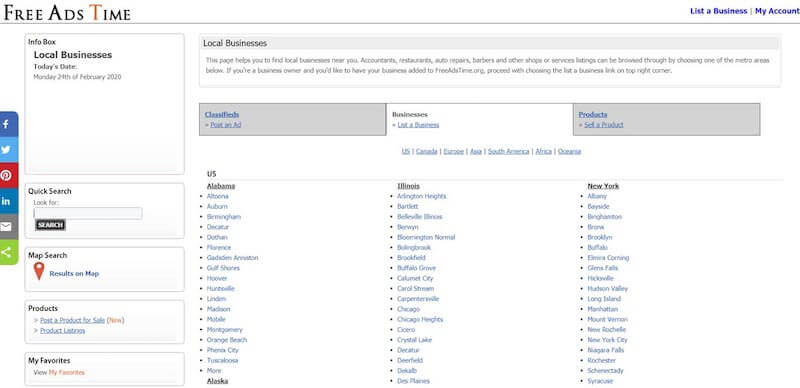800x388 pixels.
Task: Select Gadsden Anniston city link
Action: coord(232,258)
